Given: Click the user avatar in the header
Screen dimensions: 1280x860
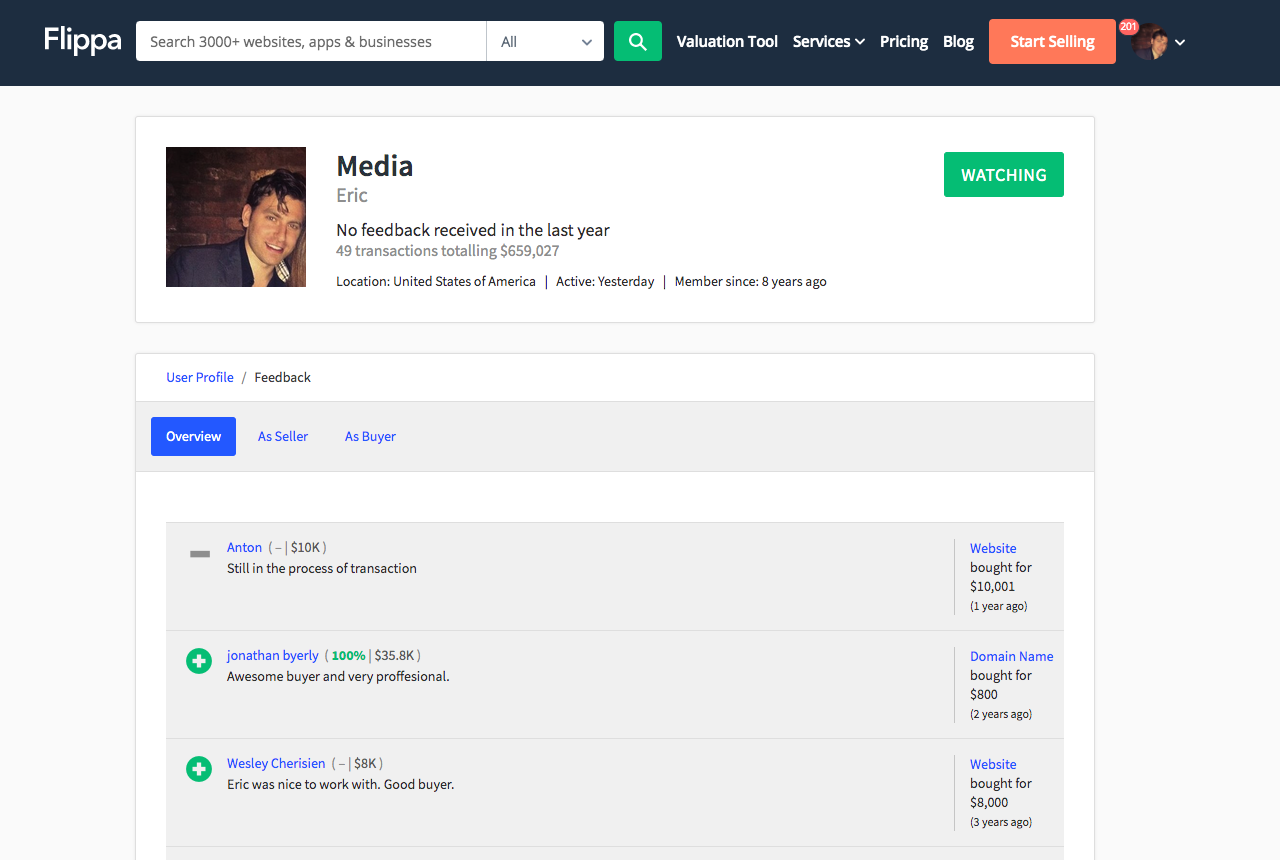Looking at the screenshot, I should pos(1150,42).
